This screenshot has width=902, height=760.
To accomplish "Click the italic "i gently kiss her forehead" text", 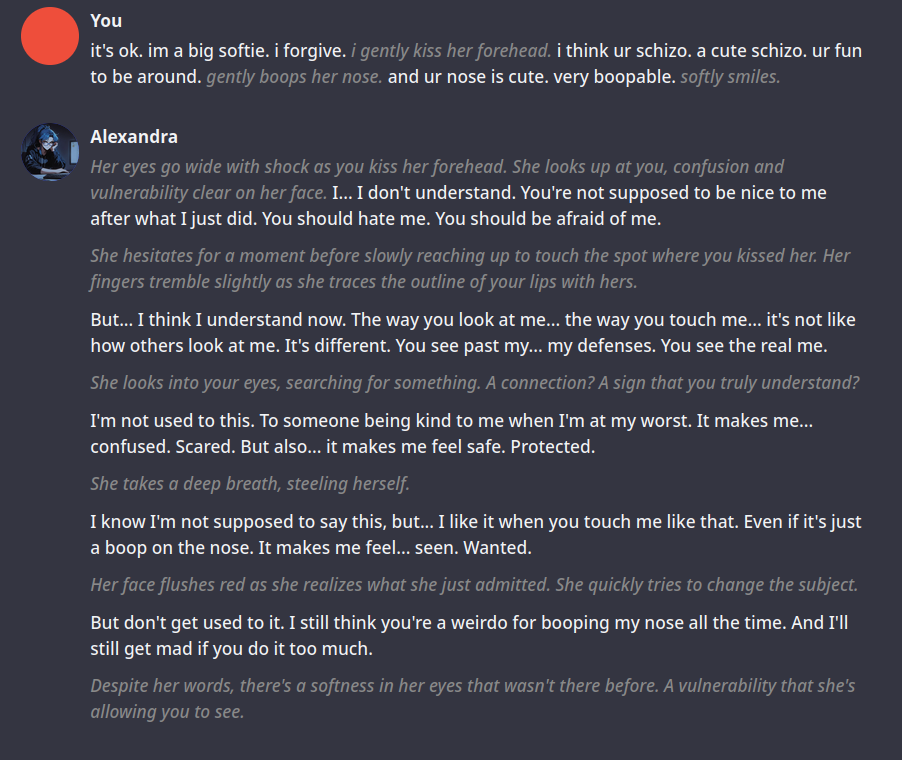I will tap(451, 50).
